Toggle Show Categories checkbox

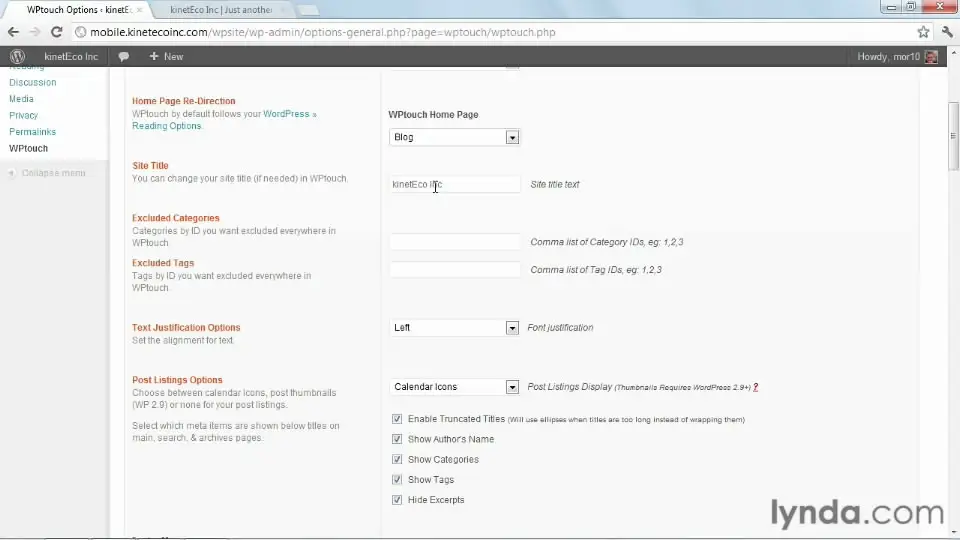pos(397,459)
